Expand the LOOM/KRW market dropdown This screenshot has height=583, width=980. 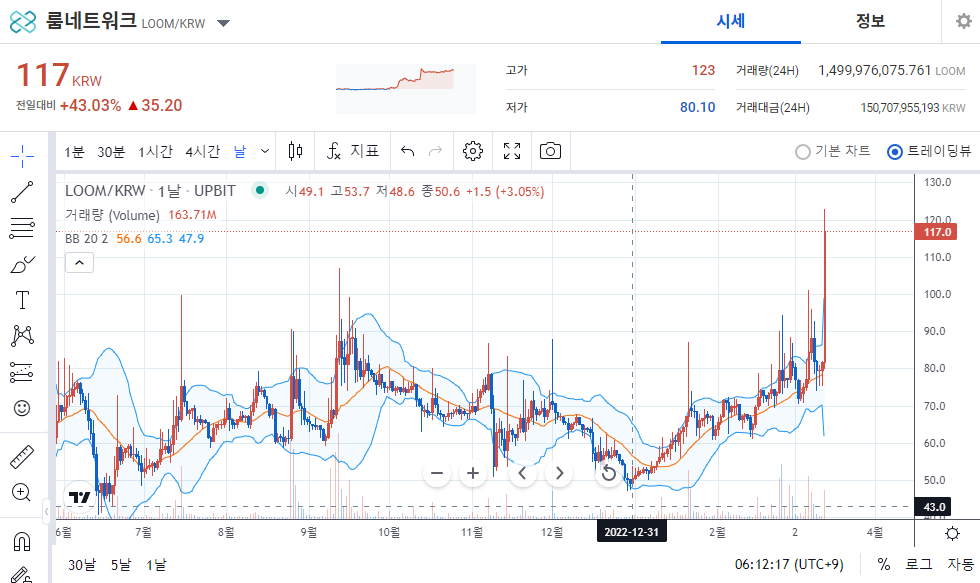coord(223,24)
